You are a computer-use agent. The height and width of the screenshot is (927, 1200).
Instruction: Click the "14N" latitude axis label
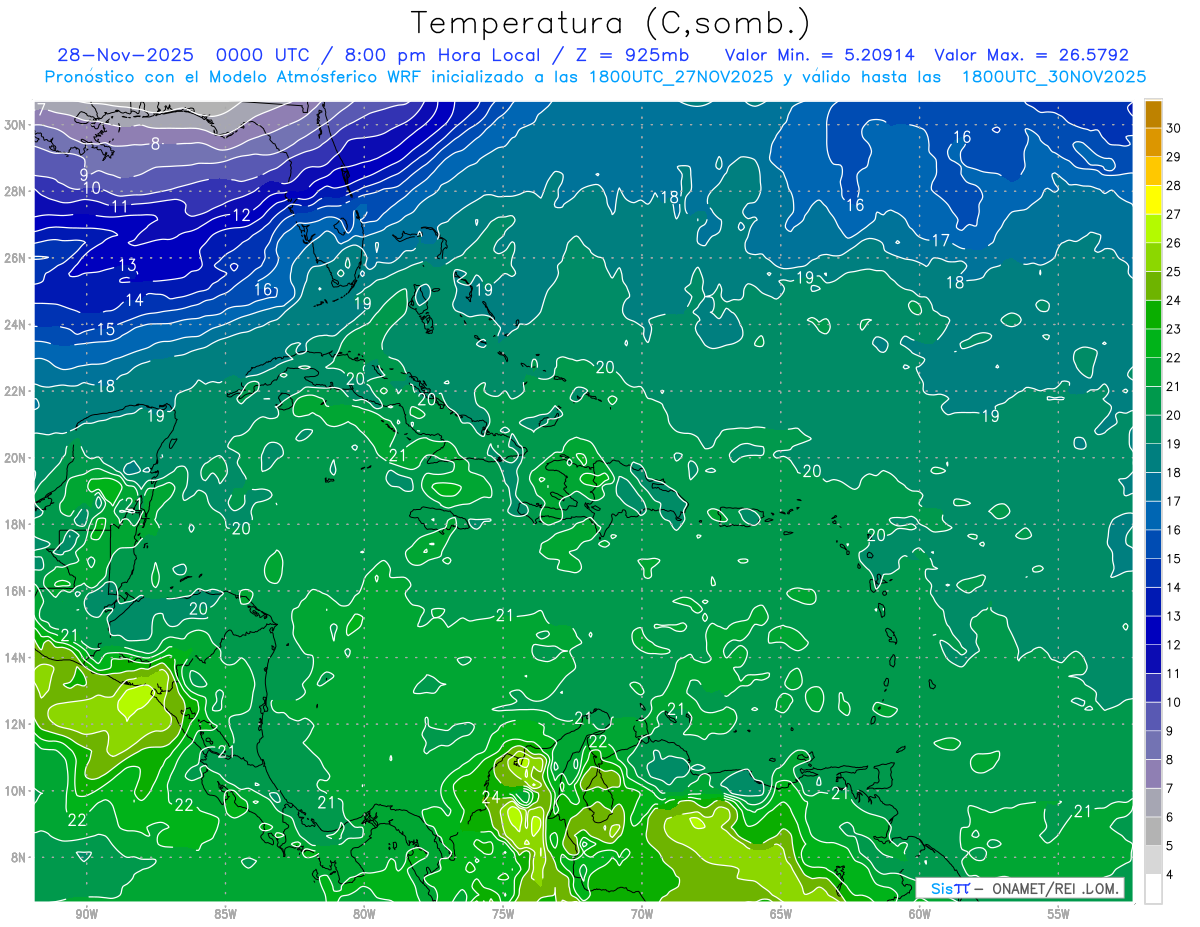point(16,658)
